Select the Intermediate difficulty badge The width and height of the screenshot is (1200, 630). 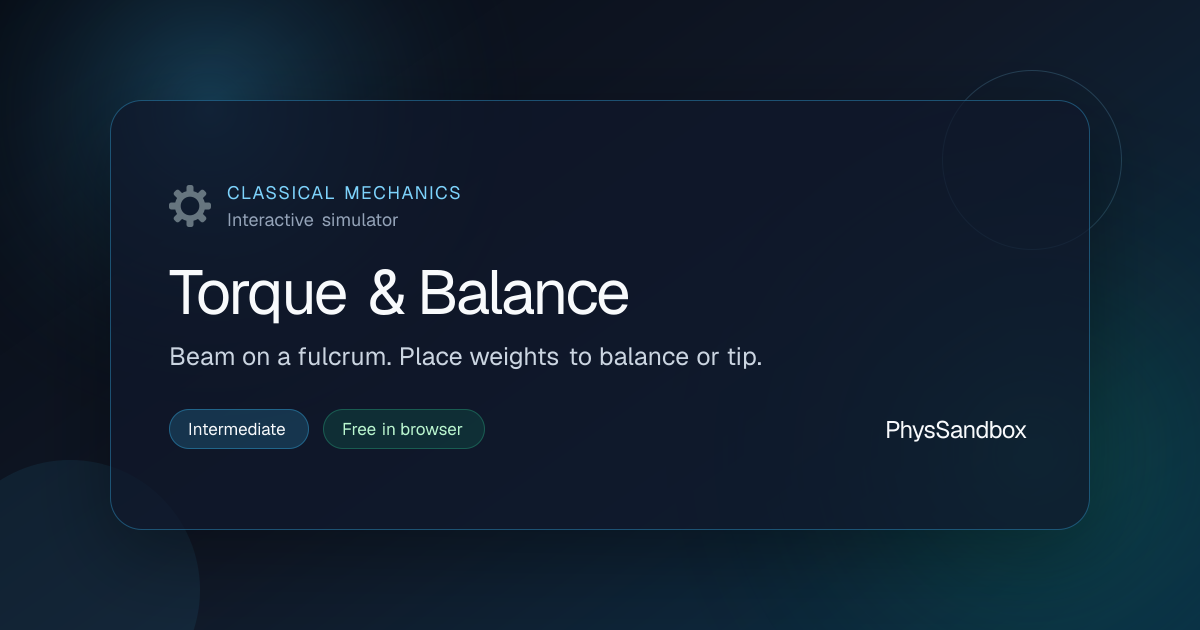click(x=239, y=429)
